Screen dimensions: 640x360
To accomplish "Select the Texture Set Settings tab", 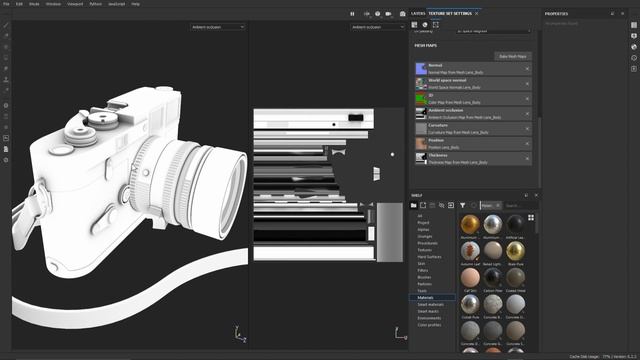I will [450, 13].
